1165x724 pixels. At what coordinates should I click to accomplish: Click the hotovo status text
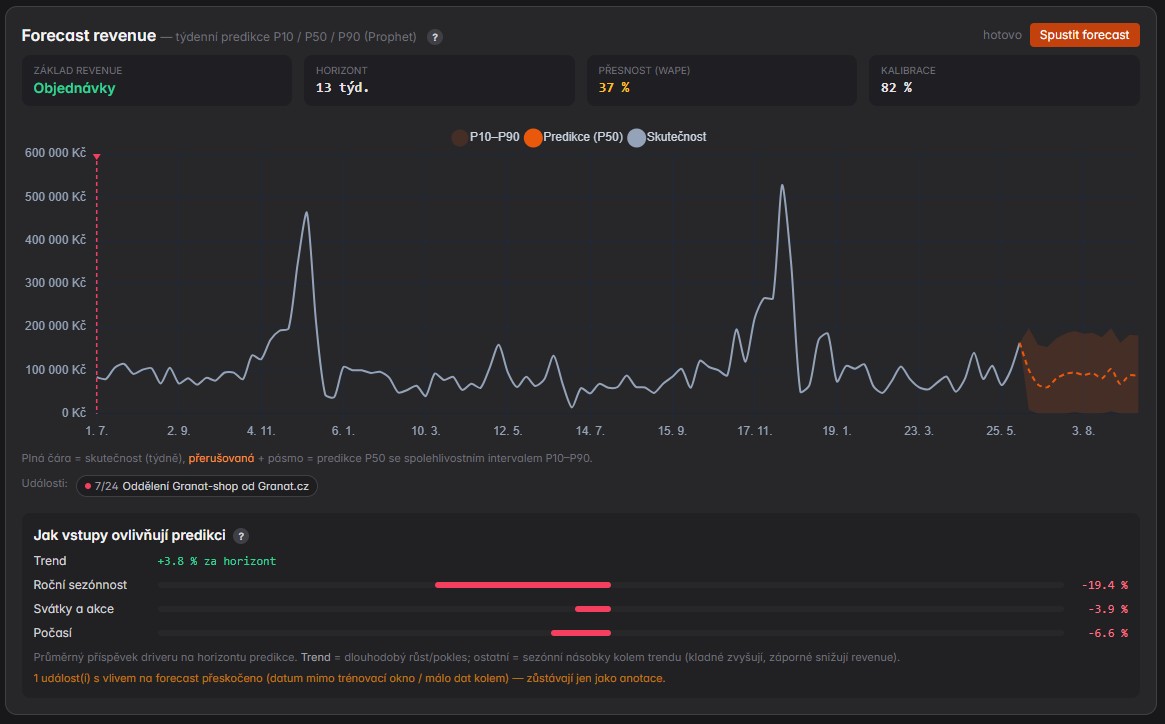1002,35
